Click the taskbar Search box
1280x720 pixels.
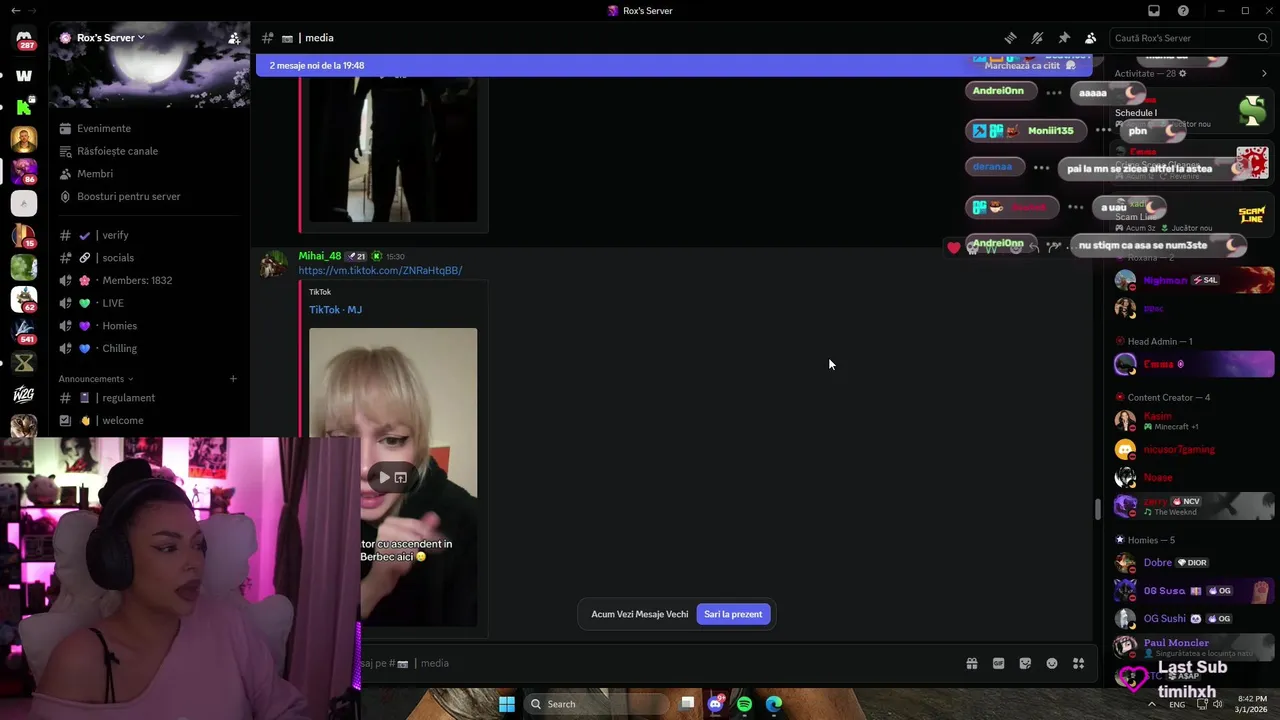pyautogui.click(x=597, y=704)
